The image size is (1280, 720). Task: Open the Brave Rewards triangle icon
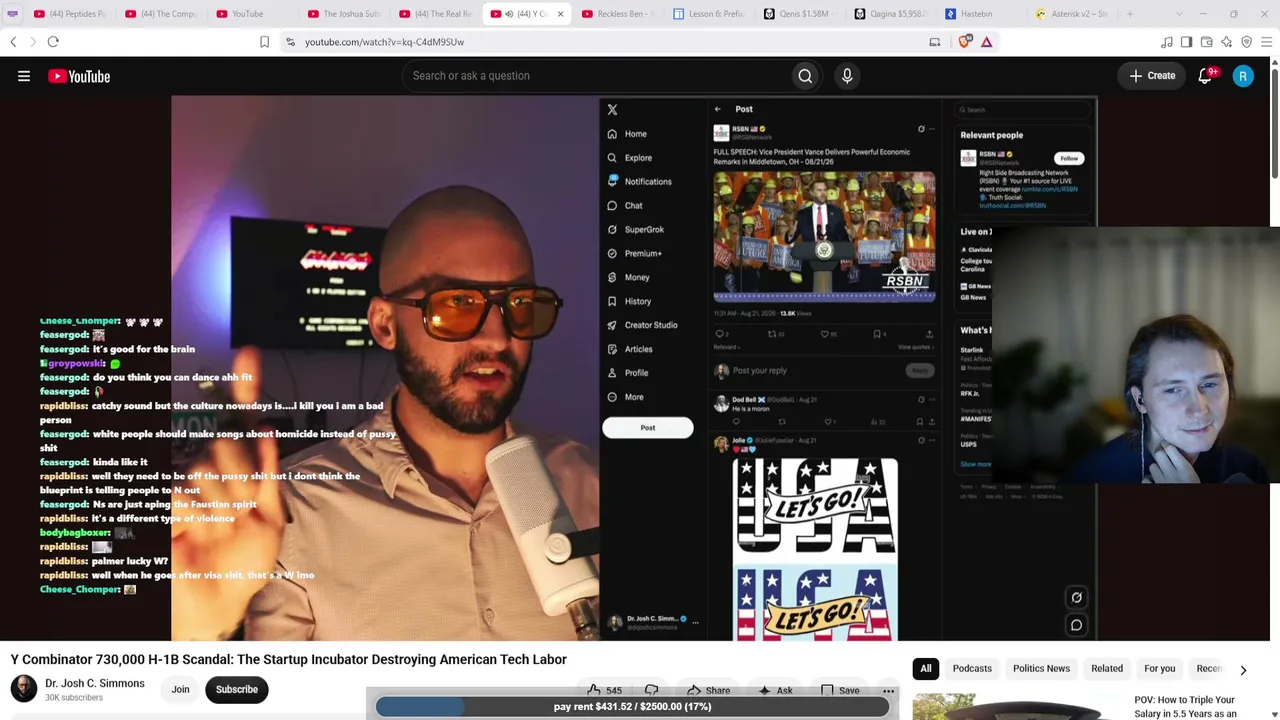(987, 42)
